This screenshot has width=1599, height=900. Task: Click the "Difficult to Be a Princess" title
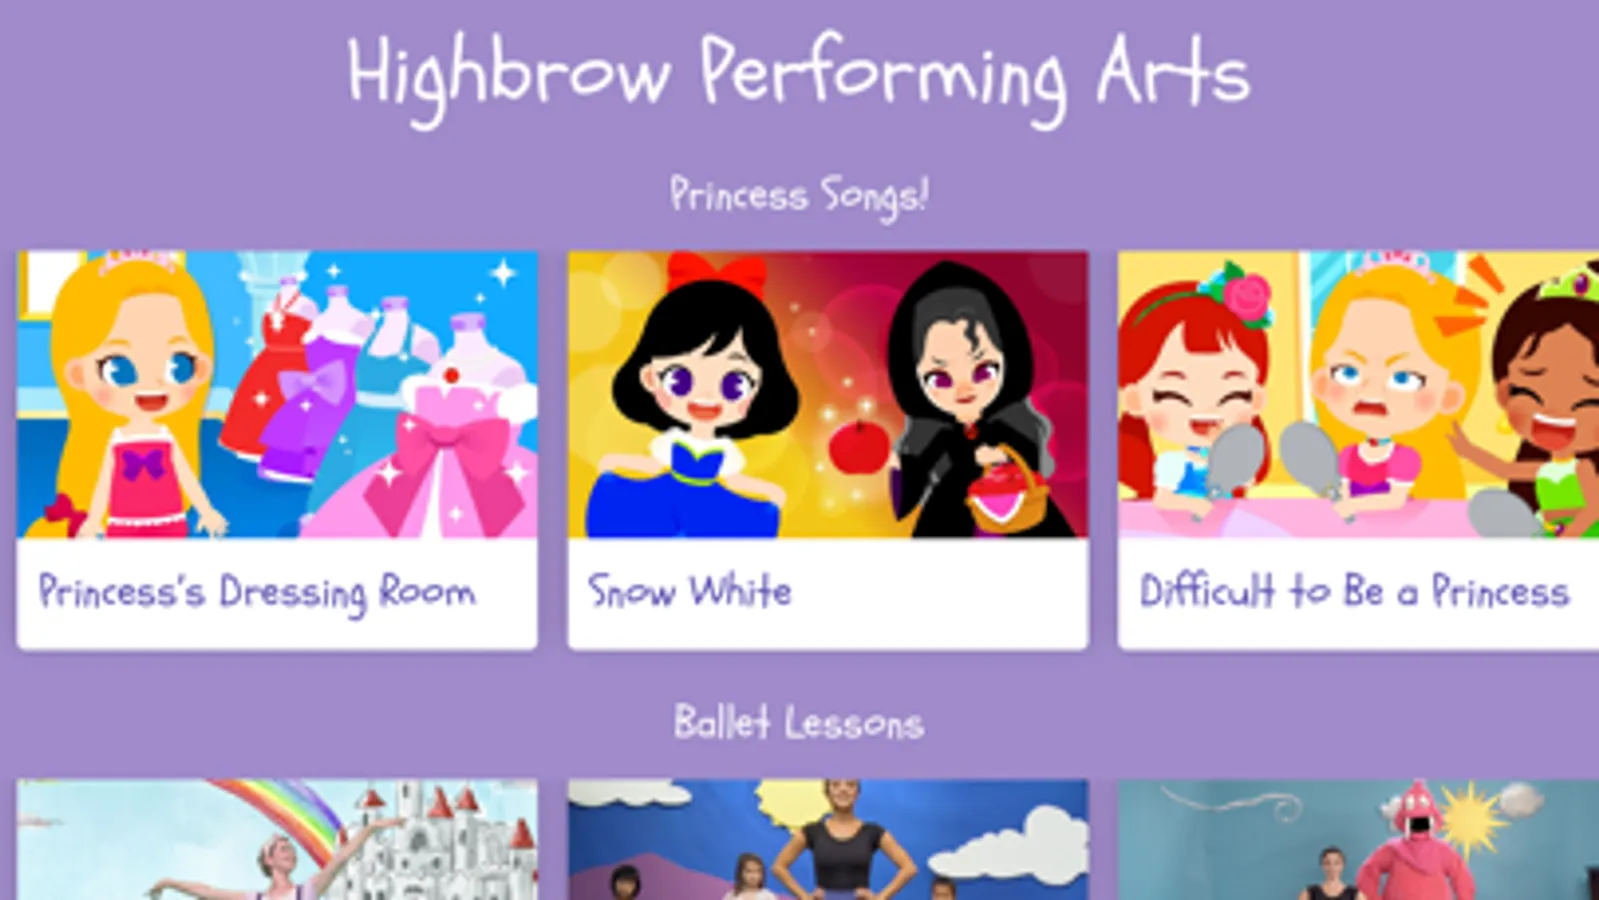pos(1355,591)
